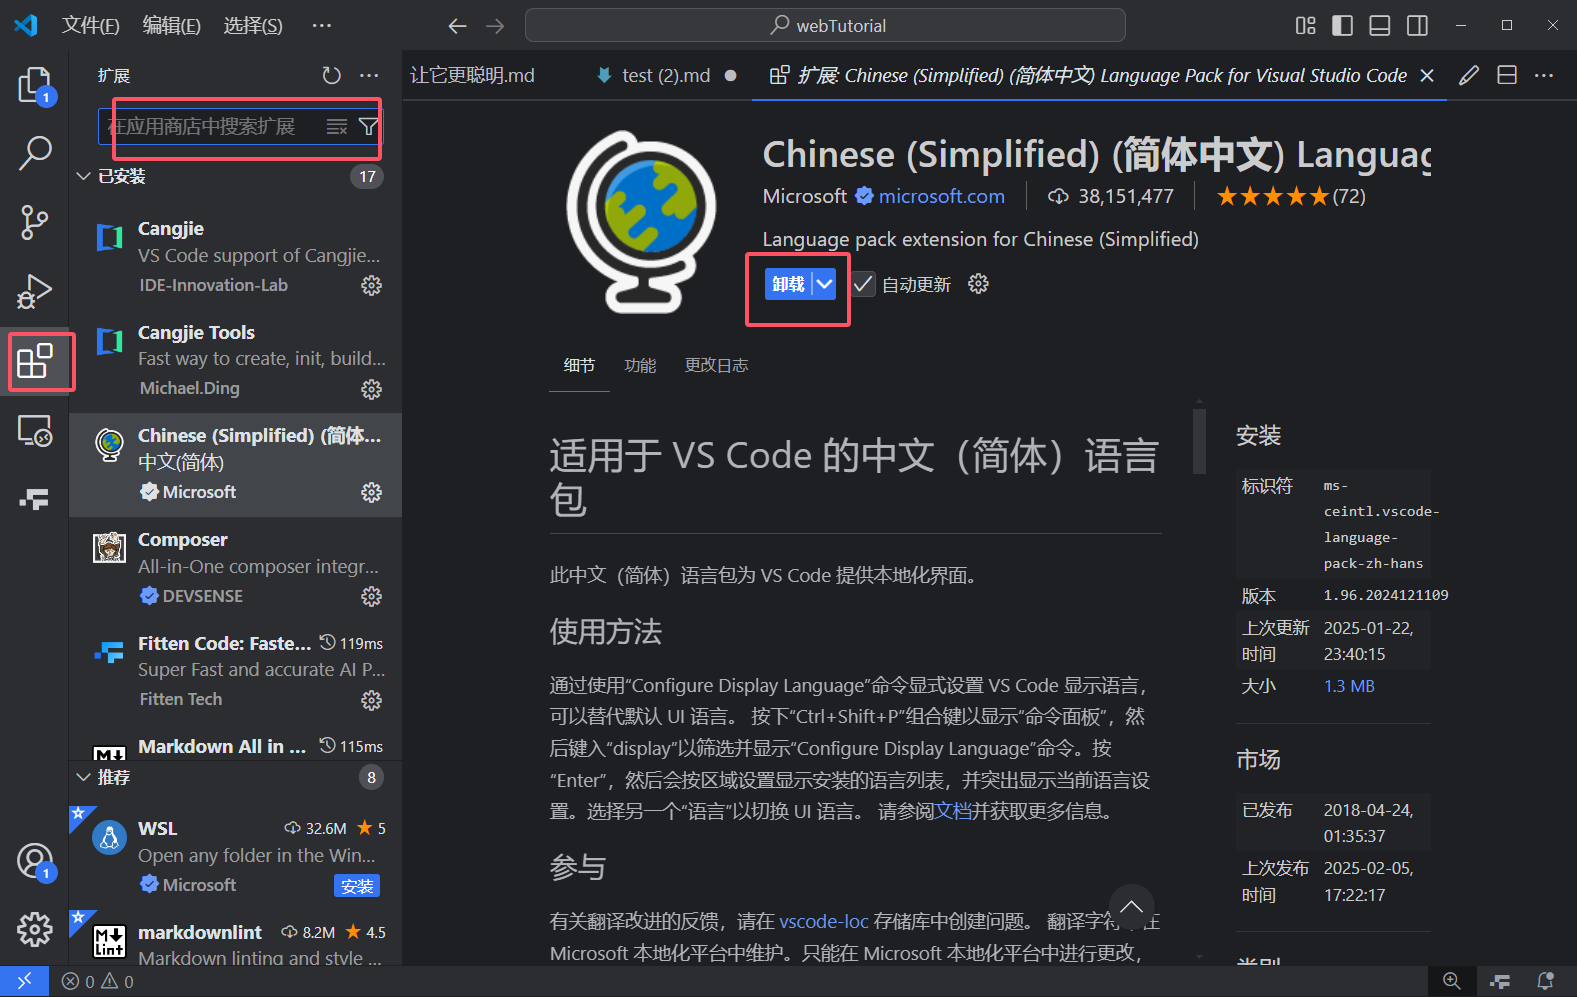The image size is (1577, 997).
Task: Open the 编辑(E) menu
Action: point(172,25)
